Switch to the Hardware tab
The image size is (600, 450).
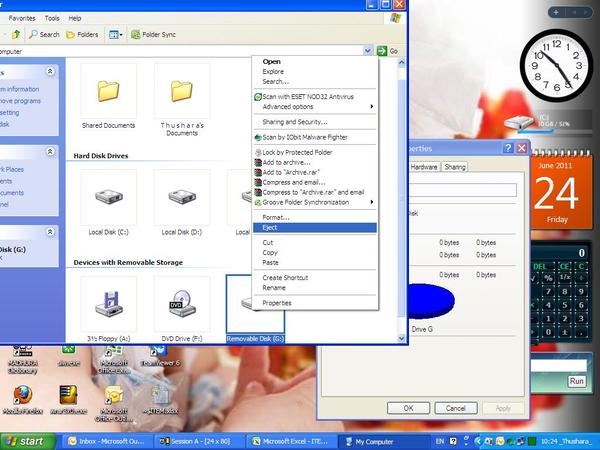[424, 167]
